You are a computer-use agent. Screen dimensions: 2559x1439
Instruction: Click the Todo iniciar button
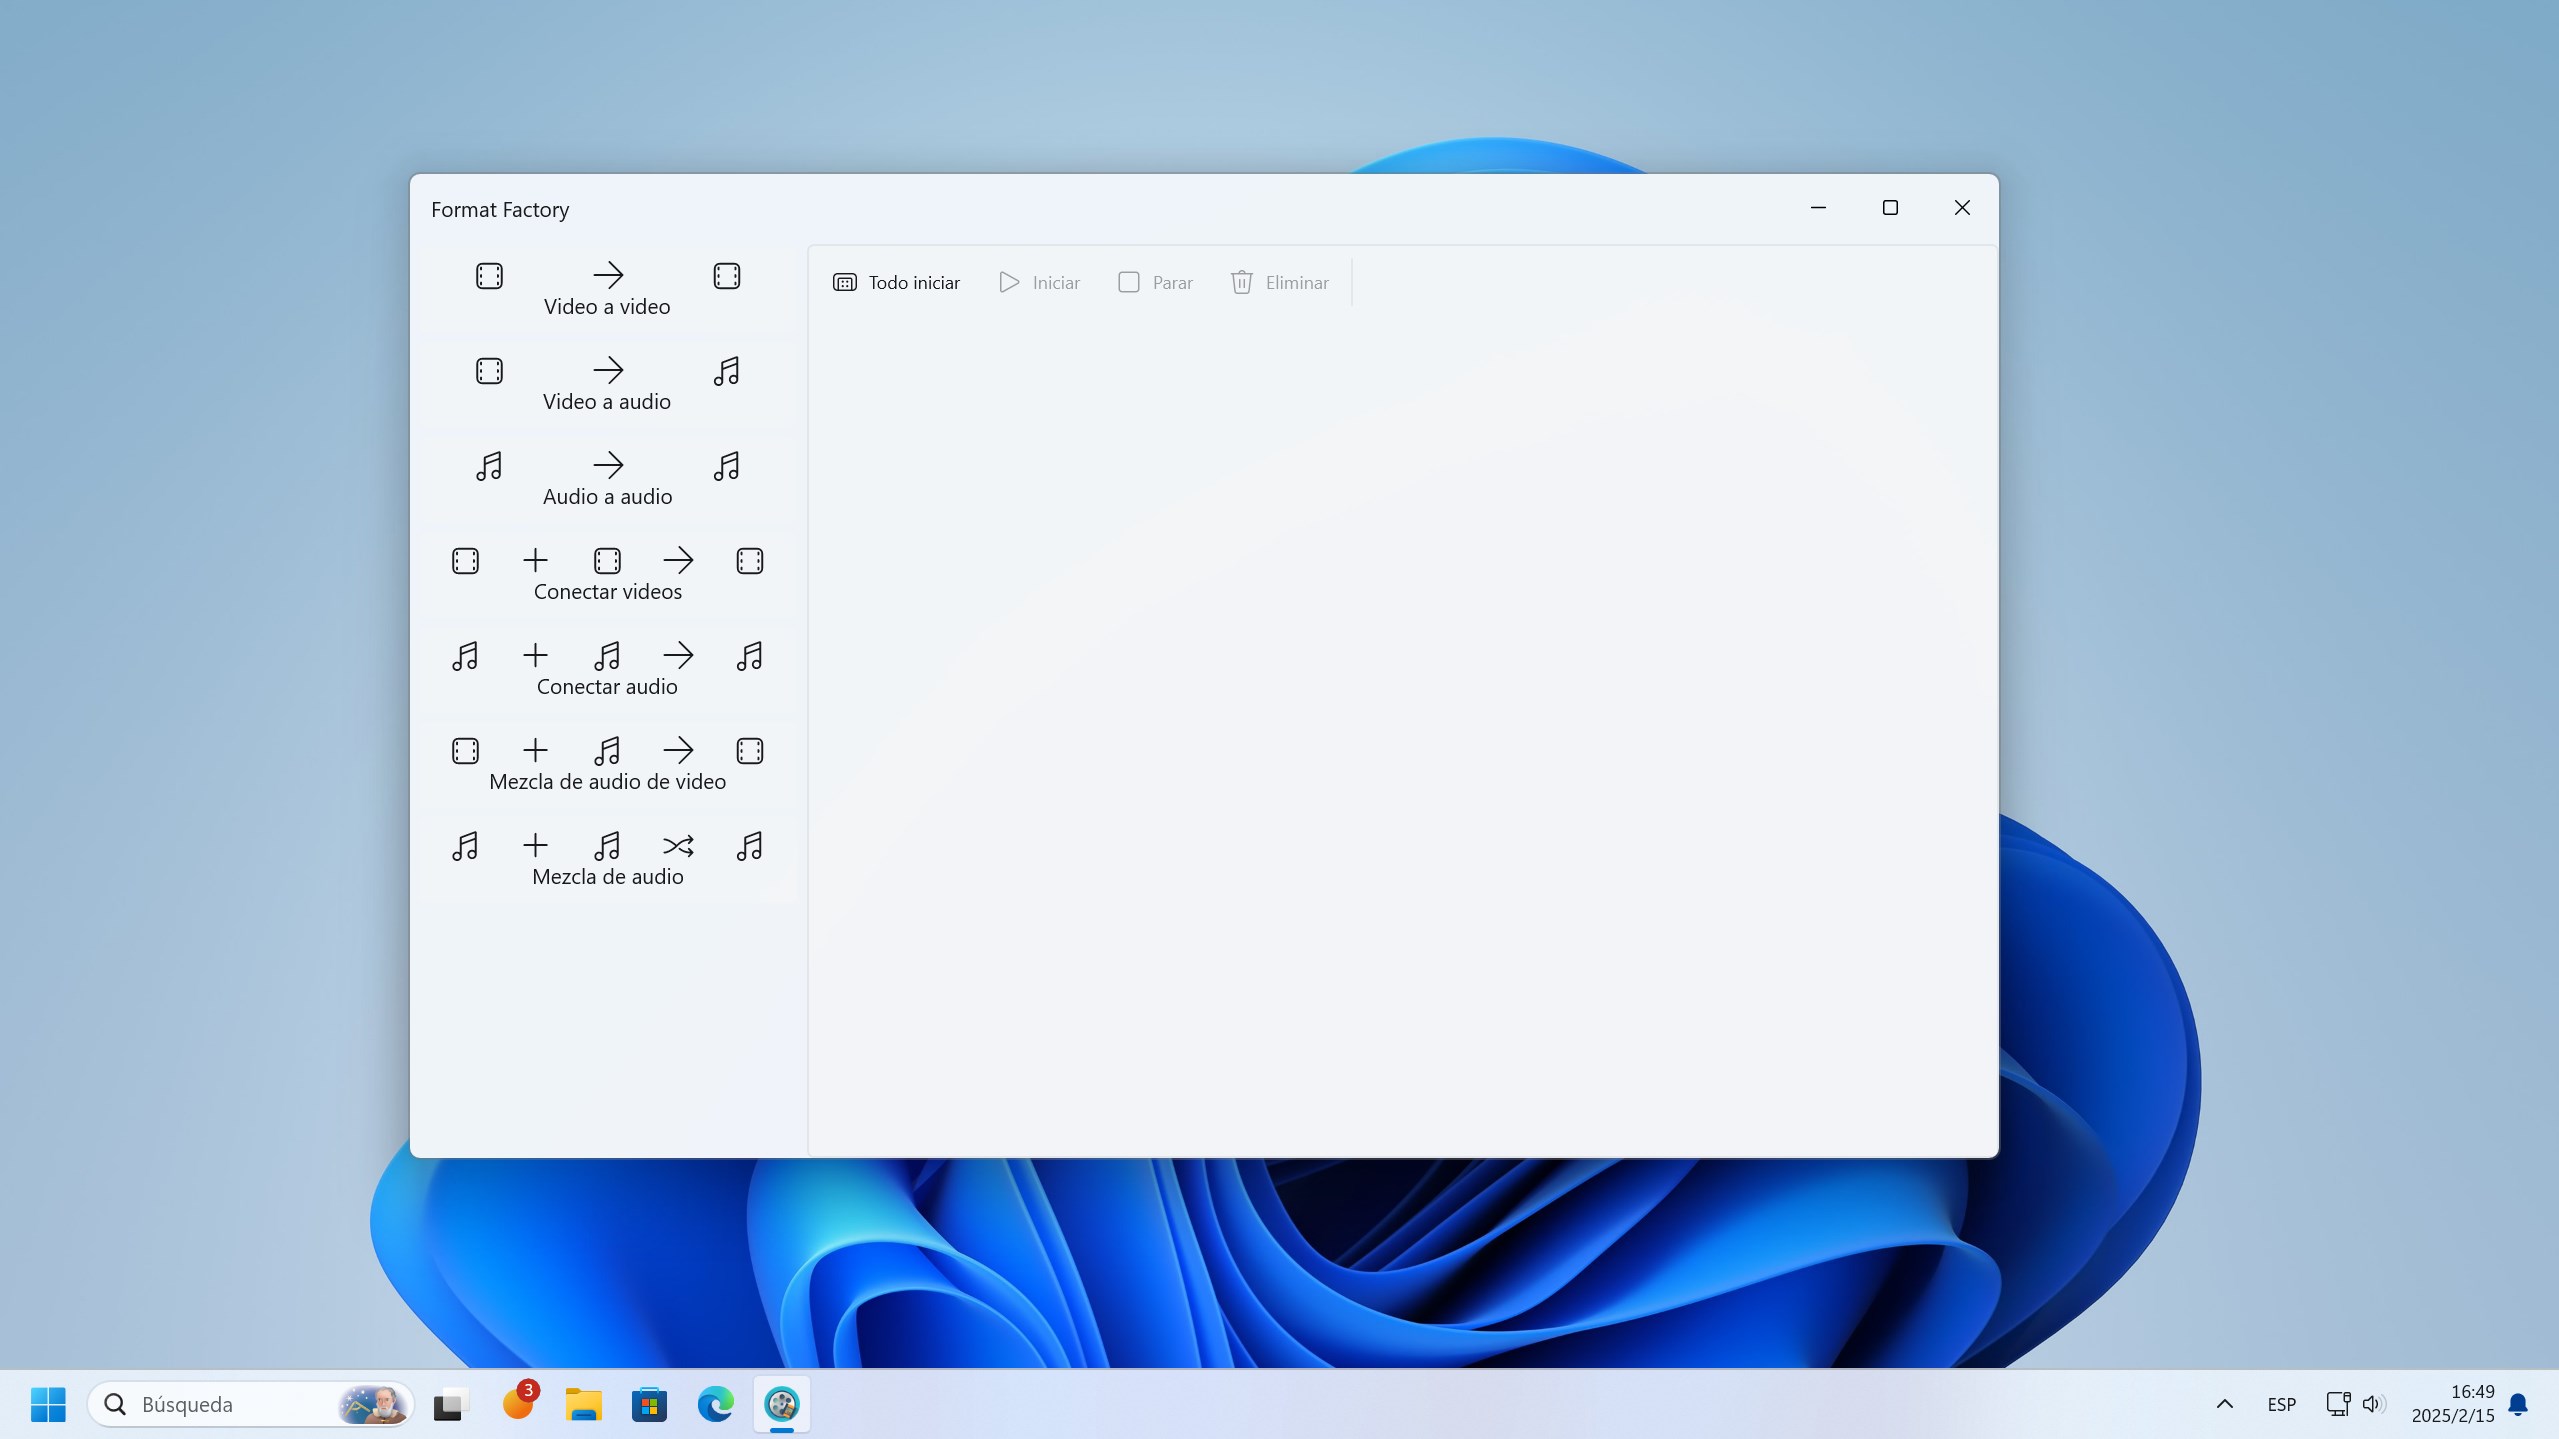click(x=896, y=283)
